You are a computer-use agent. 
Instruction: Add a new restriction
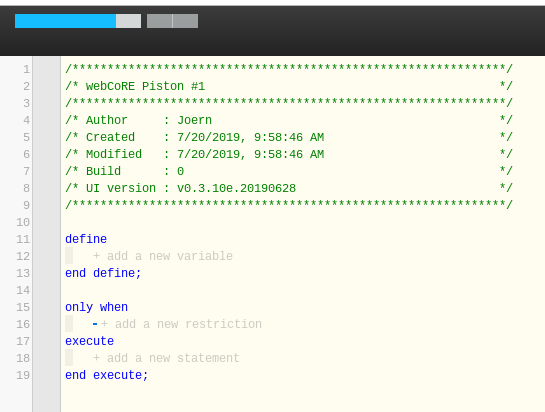point(181,324)
